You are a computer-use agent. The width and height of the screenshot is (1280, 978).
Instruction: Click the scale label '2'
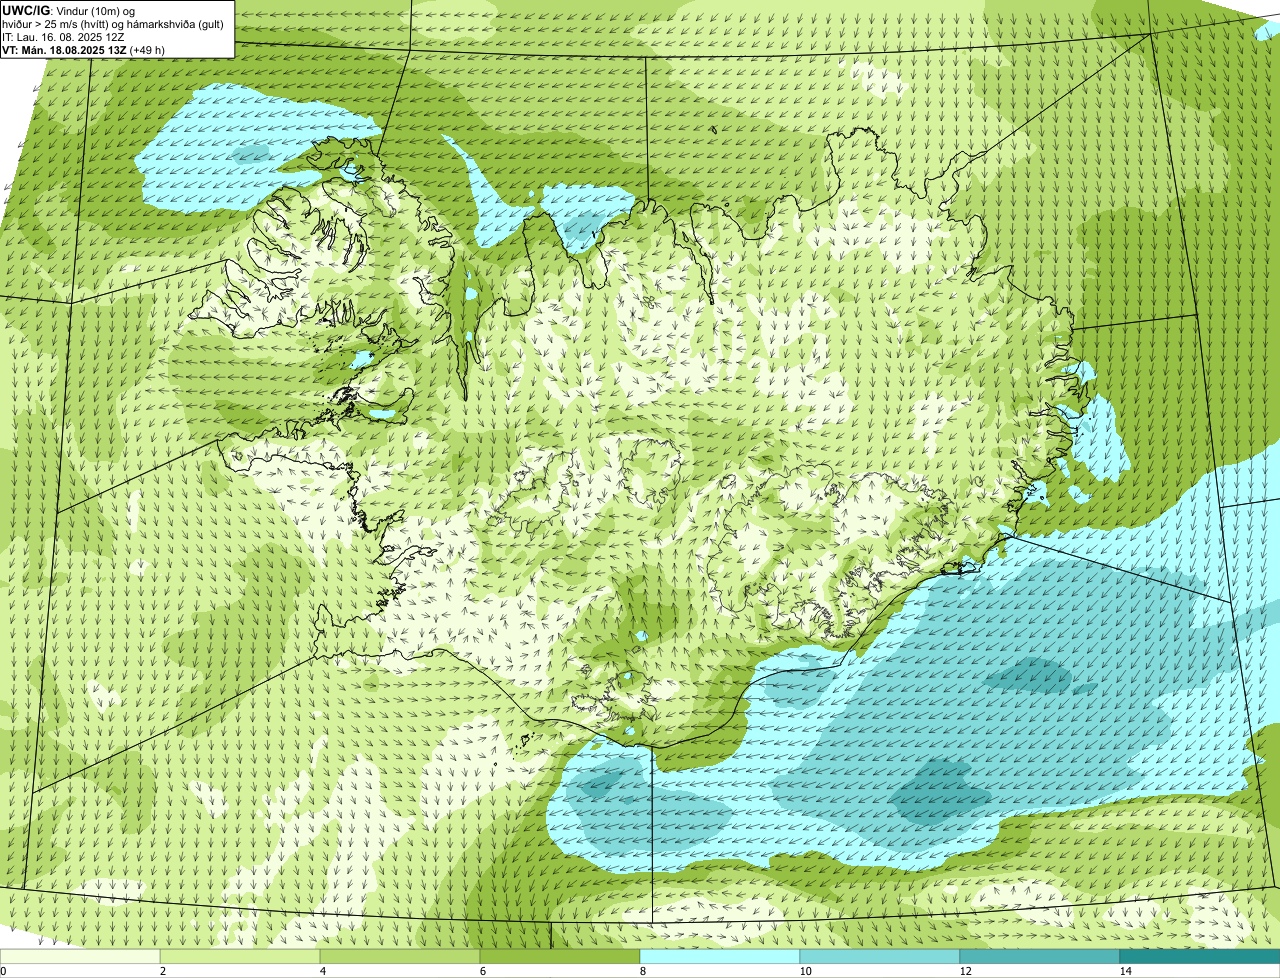pyautogui.click(x=162, y=971)
